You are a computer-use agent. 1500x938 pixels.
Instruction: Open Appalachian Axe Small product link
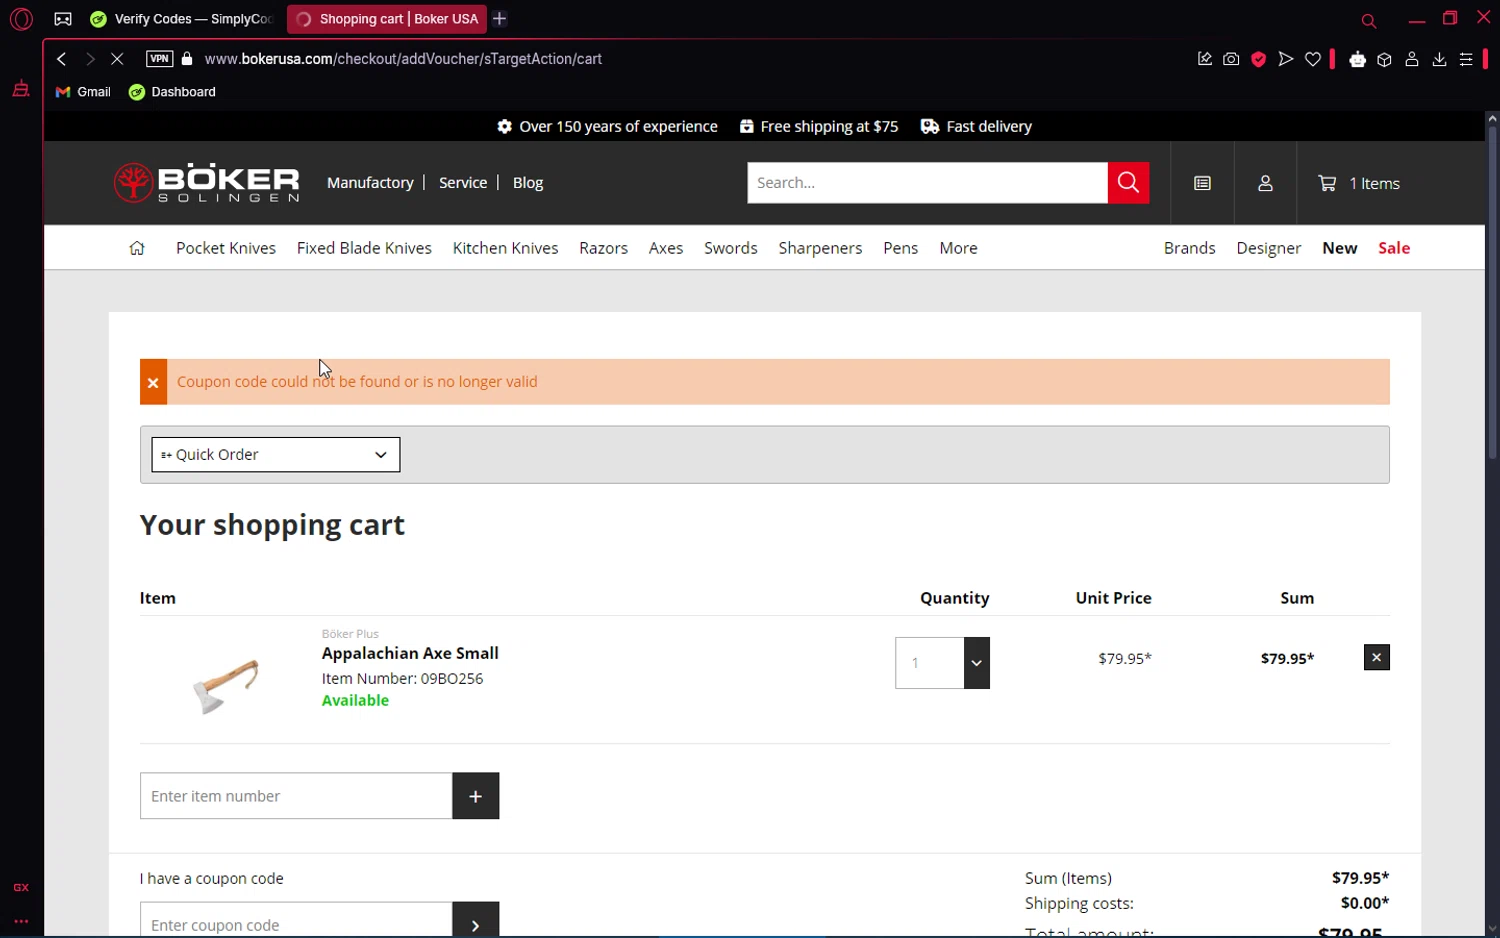[410, 653]
